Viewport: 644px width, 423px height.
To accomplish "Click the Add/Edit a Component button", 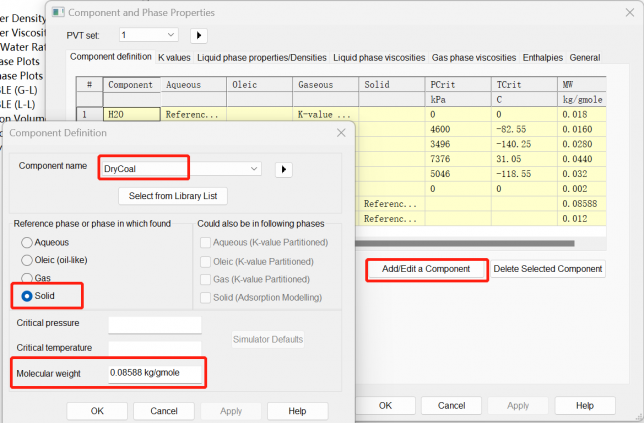I will click(x=426, y=269).
